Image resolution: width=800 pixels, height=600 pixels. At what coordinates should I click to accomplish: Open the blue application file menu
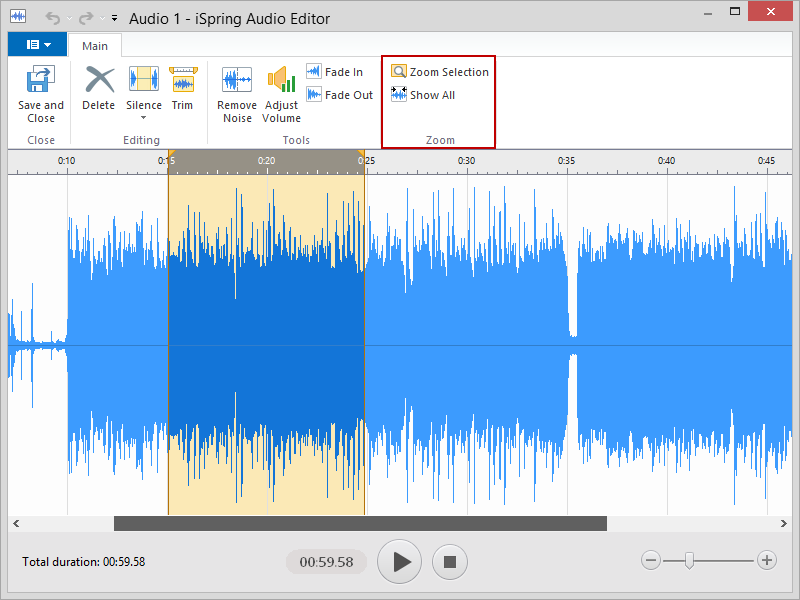coord(37,44)
